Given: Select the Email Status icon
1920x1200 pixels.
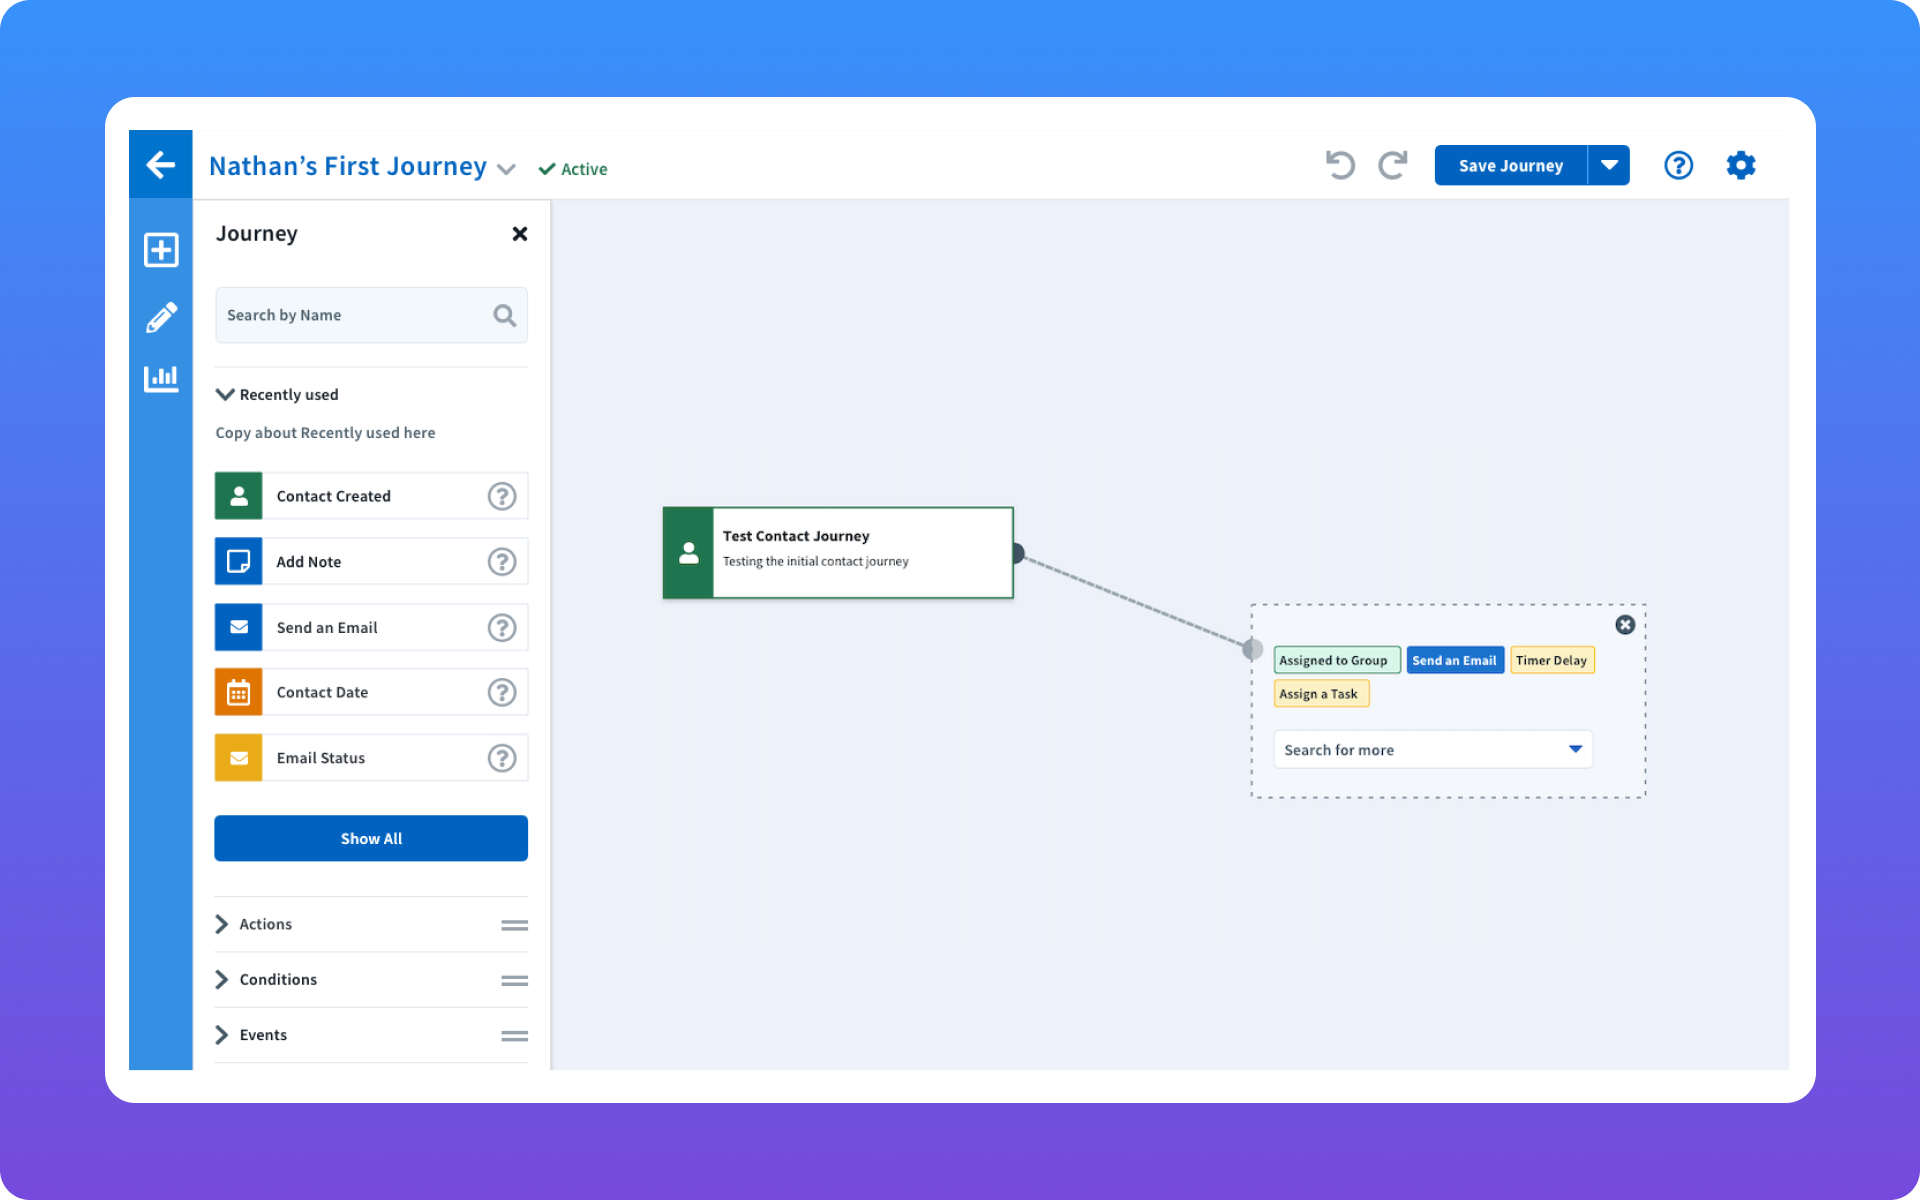Looking at the screenshot, I should point(238,757).
